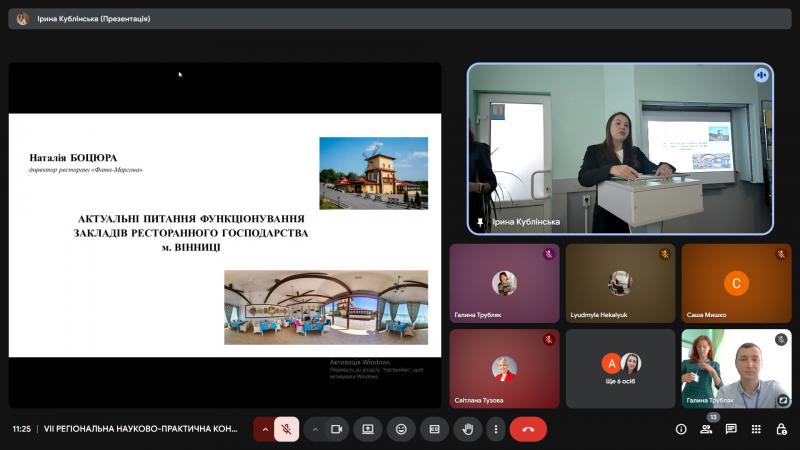The height and width of the screenshot is (450, 800).
Task: Toggle the camera on or off
Action: pos(337,429)
